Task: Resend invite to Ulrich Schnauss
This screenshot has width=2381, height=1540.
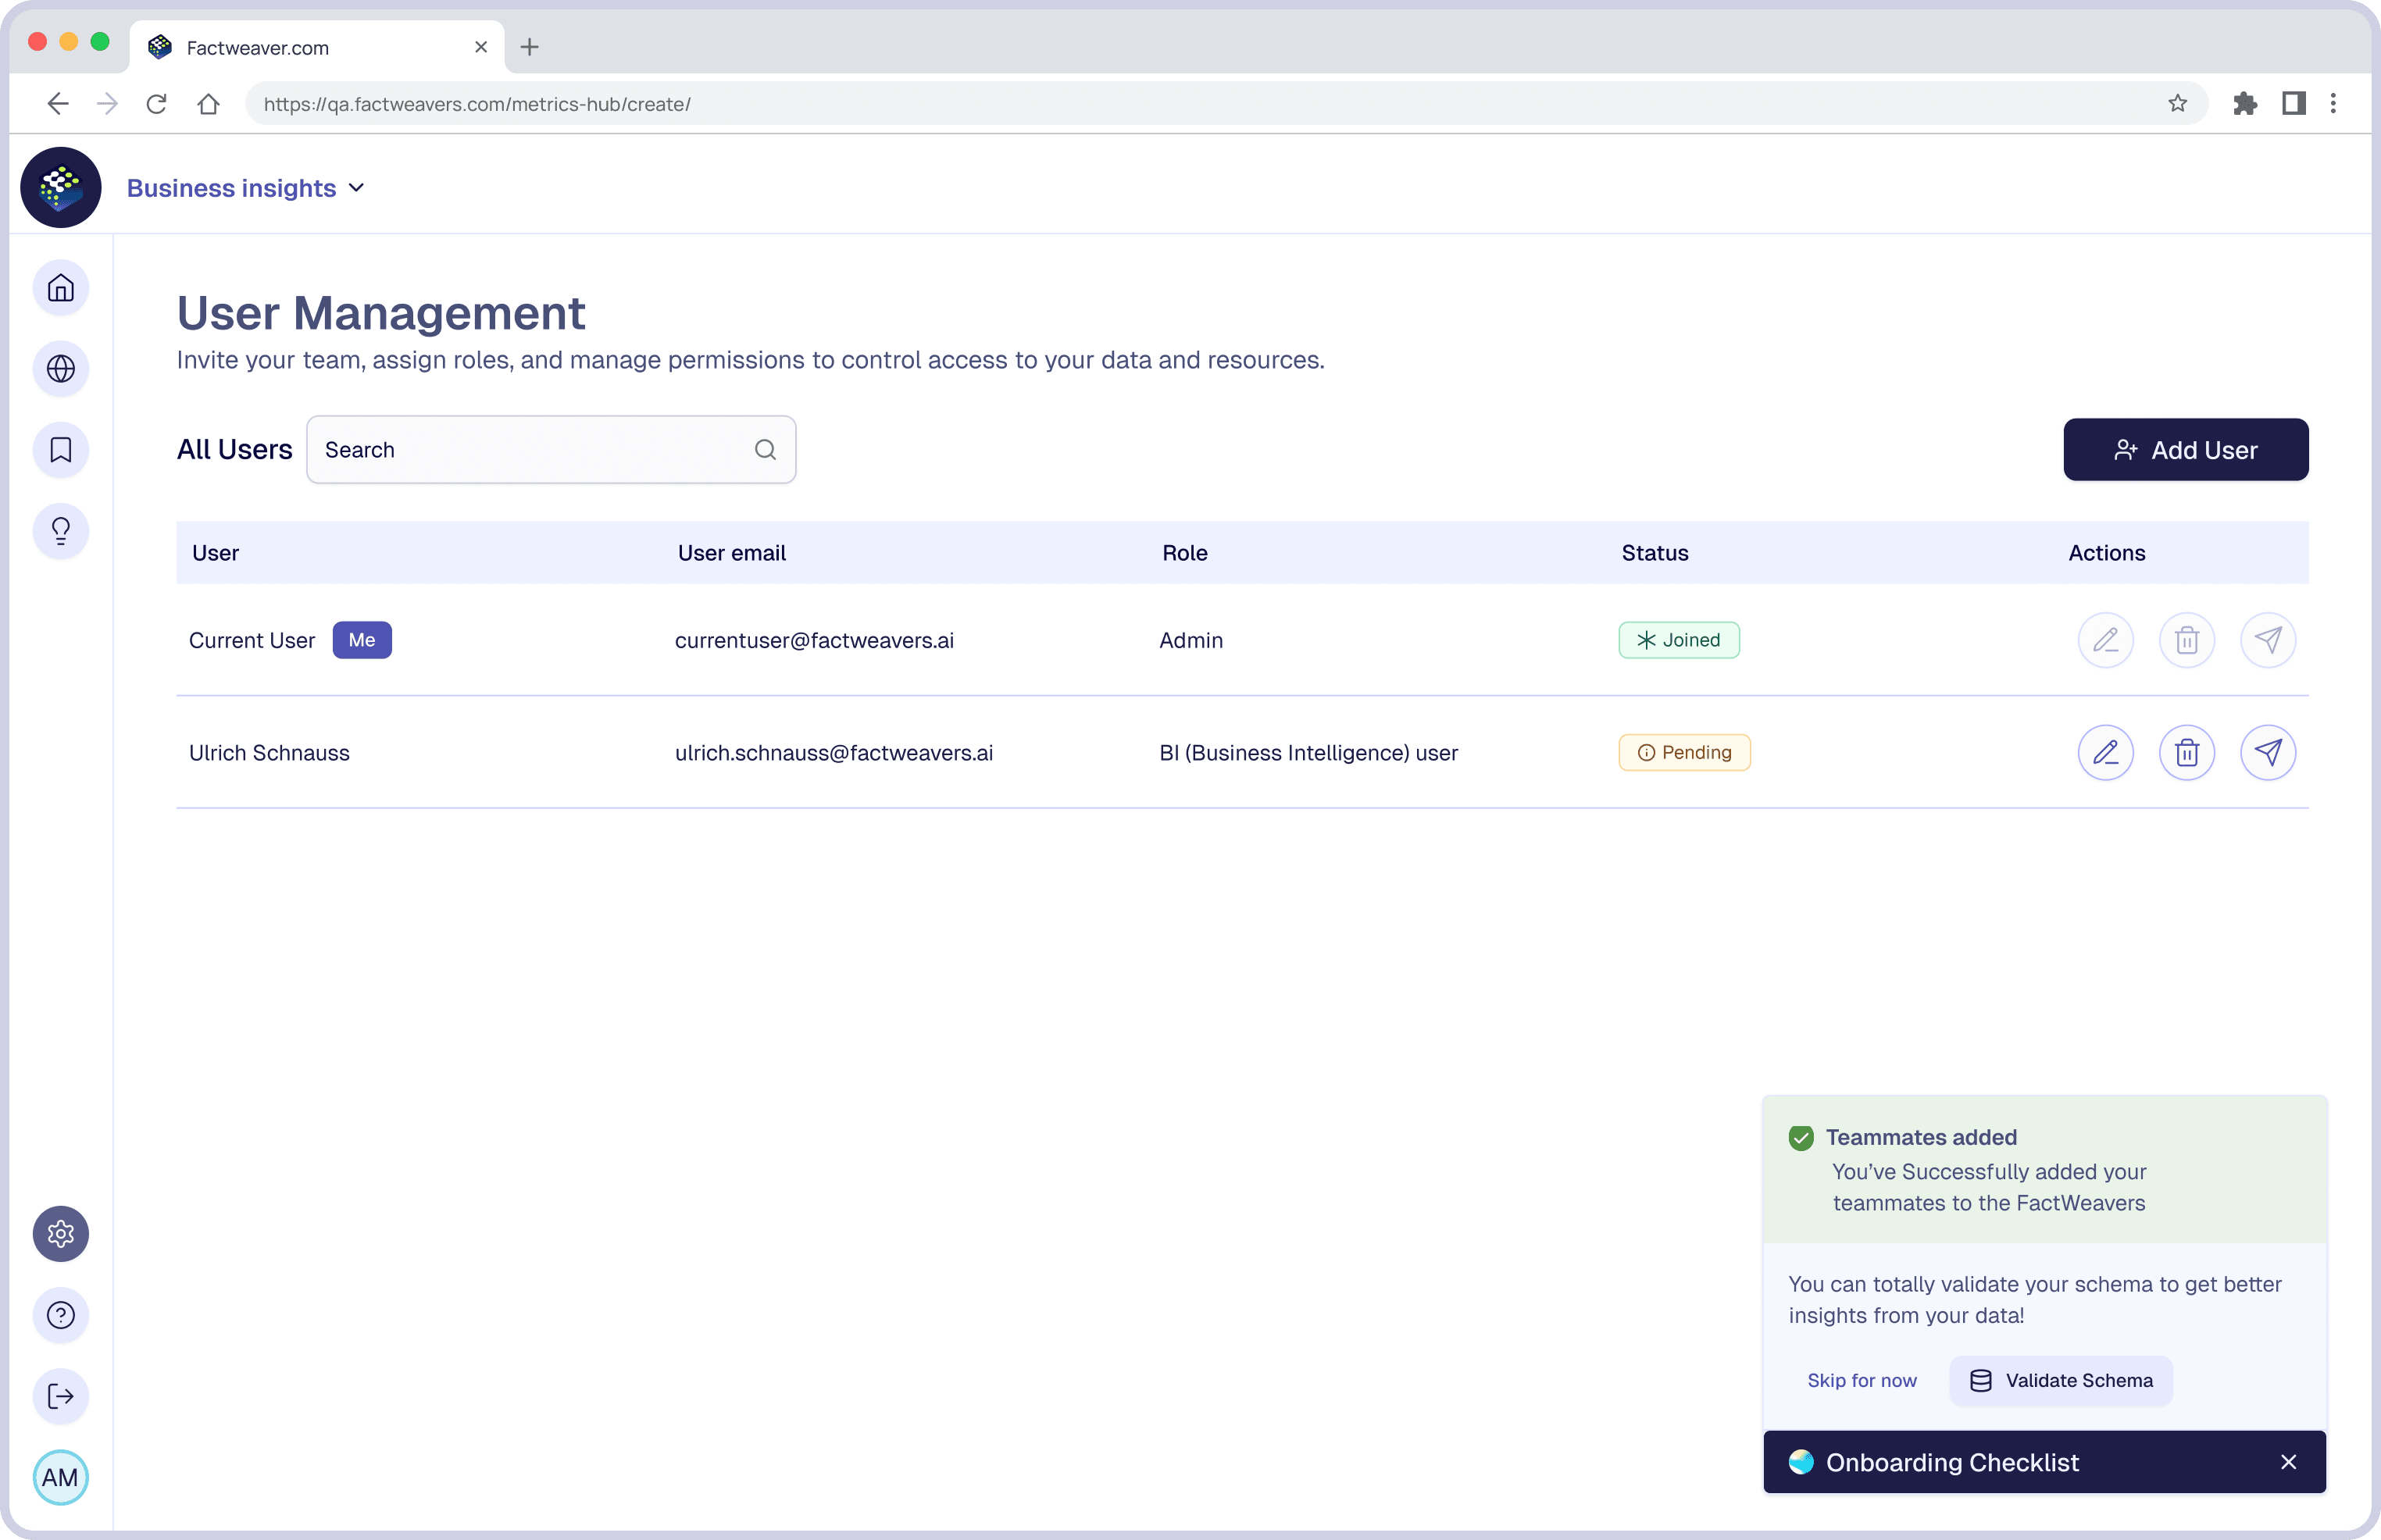Action: 2268,752
